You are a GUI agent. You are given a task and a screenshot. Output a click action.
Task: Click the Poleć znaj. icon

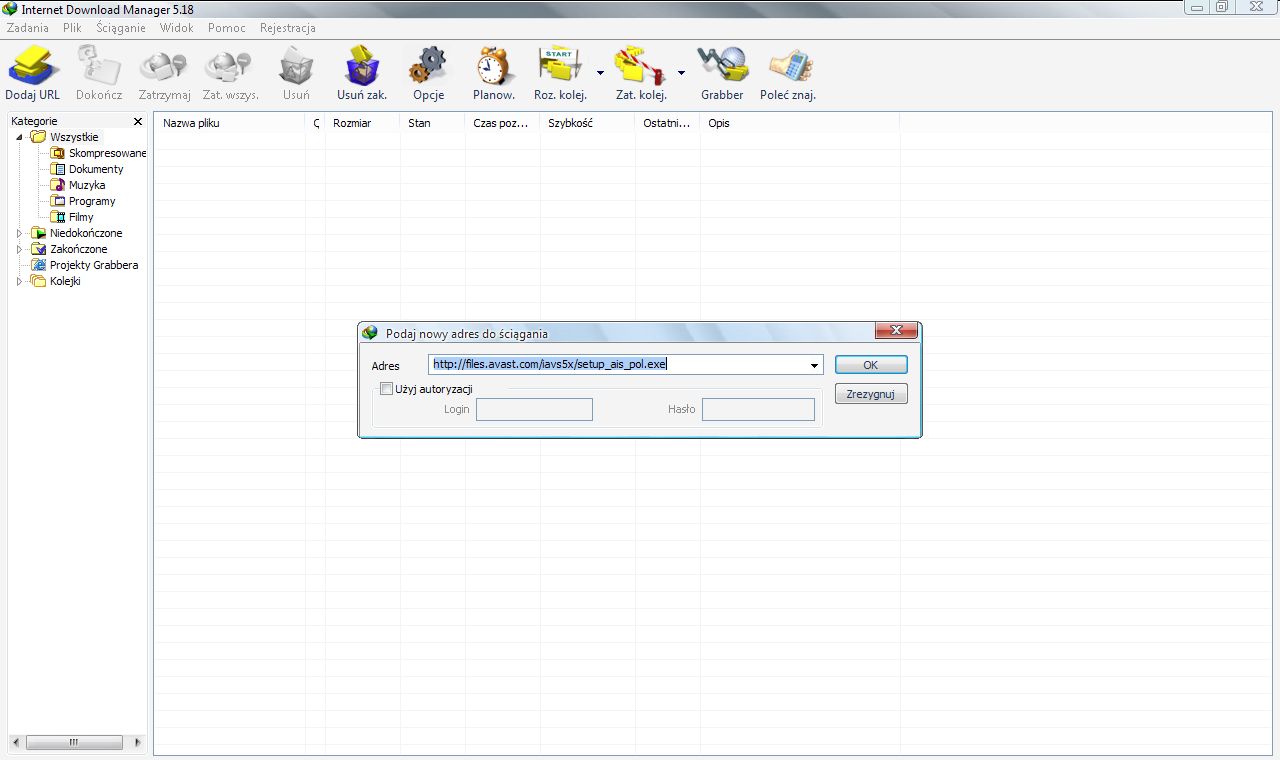click(x=790, y=66)
